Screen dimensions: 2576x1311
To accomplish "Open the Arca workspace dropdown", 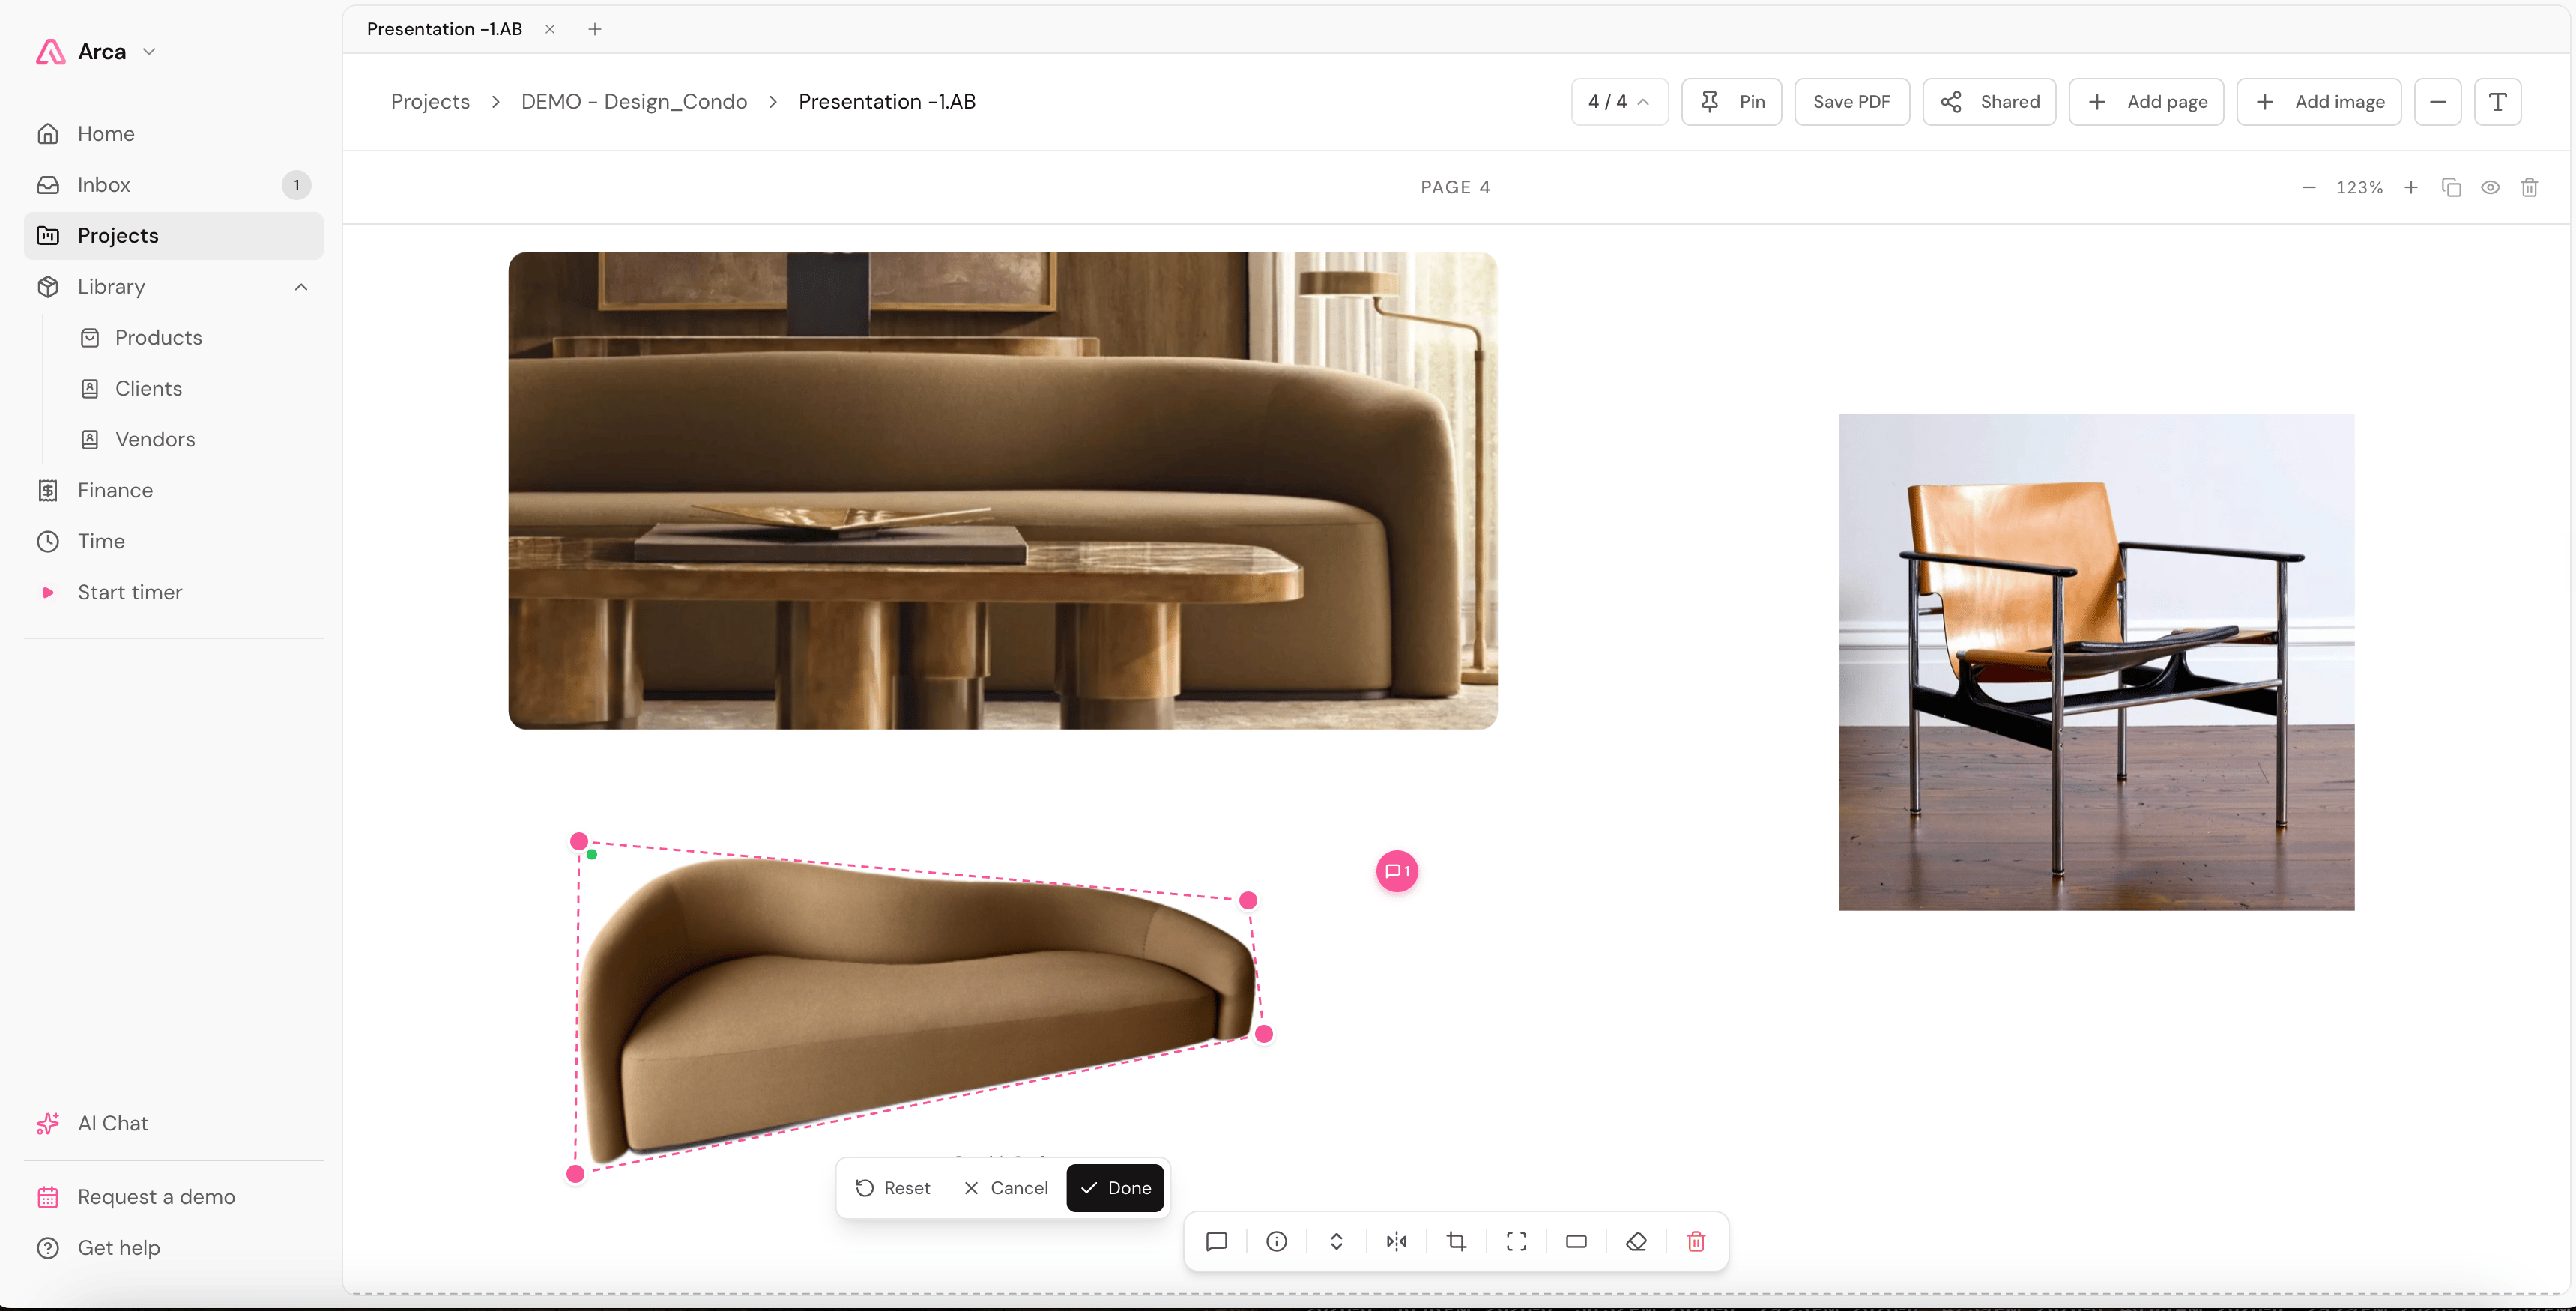I will coord(149,52).
